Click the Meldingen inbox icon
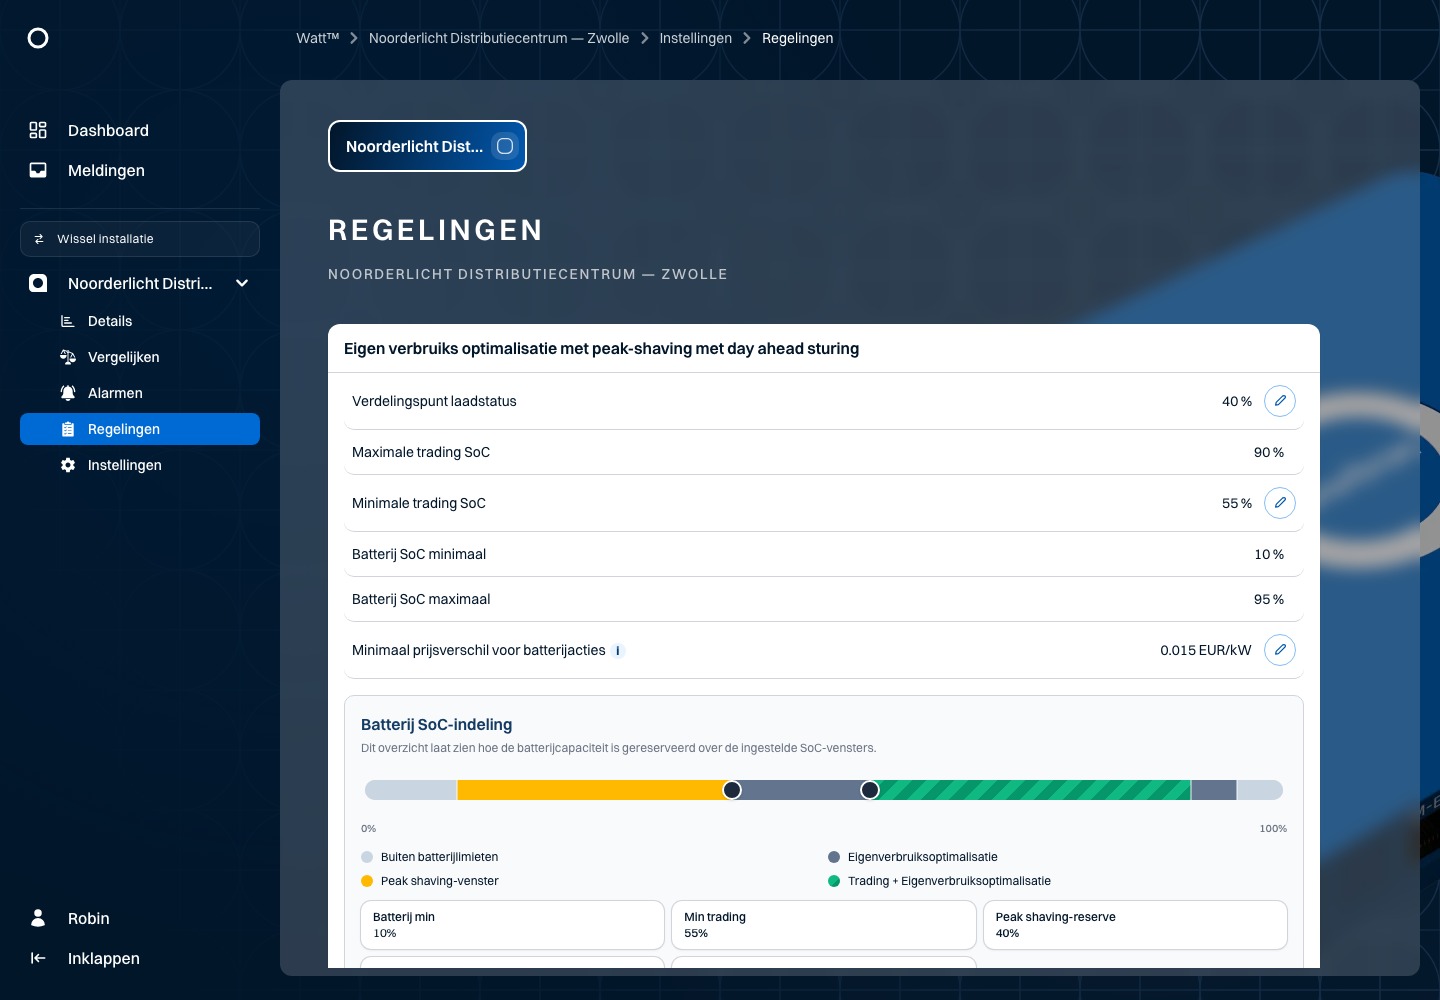 click(x=38, y=170)
